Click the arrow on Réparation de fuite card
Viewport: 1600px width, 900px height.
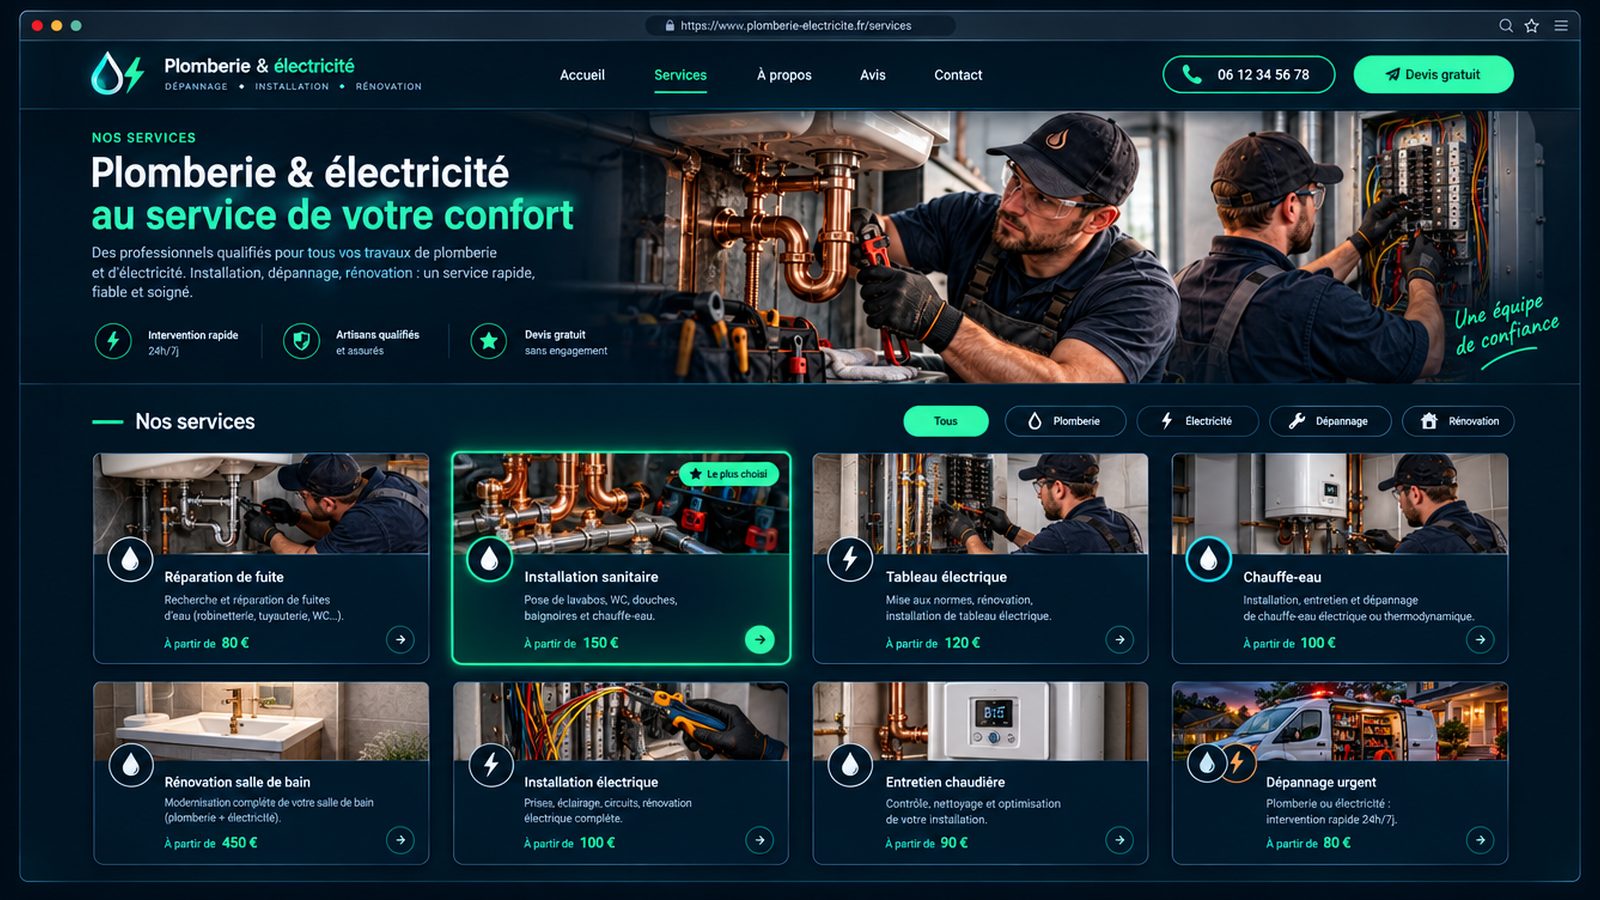click(400, 639)
